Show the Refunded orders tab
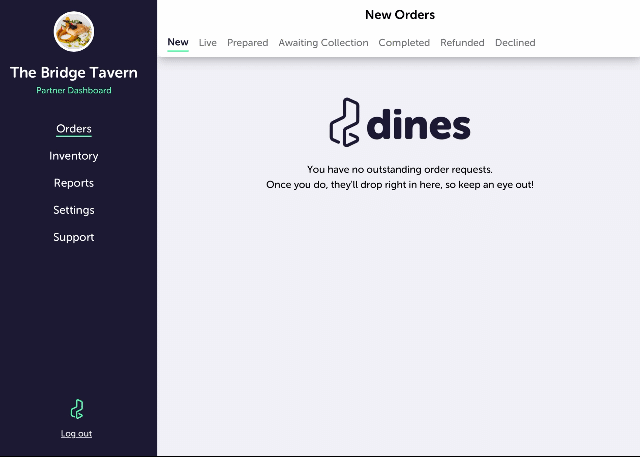The width and height of the screenshot is (640, 457). [462, 42]
